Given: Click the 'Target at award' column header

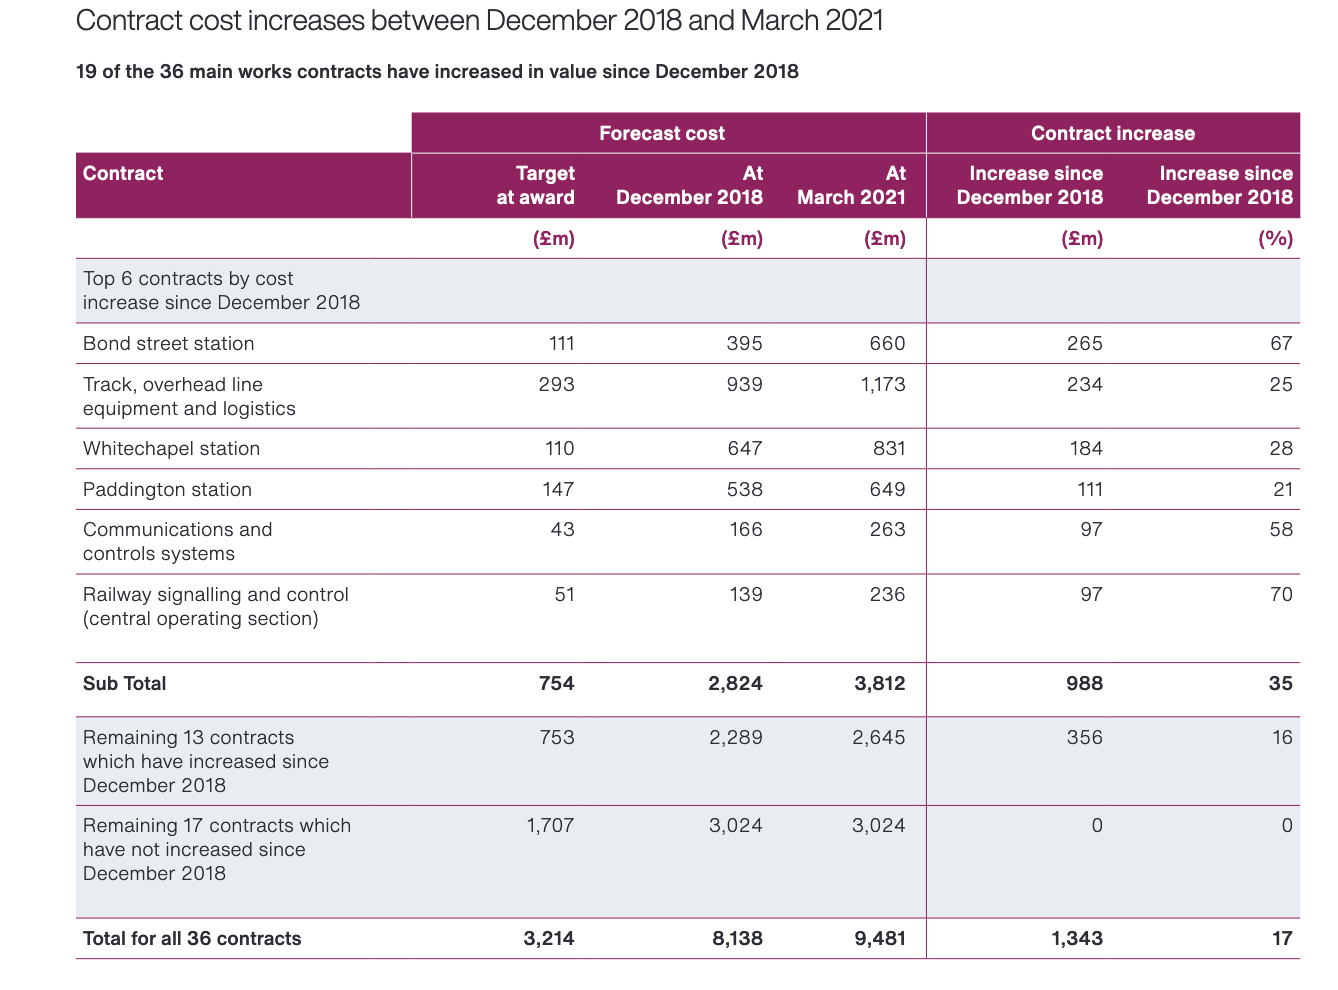Looking at the screenshot, I should (x=536, y=185).
